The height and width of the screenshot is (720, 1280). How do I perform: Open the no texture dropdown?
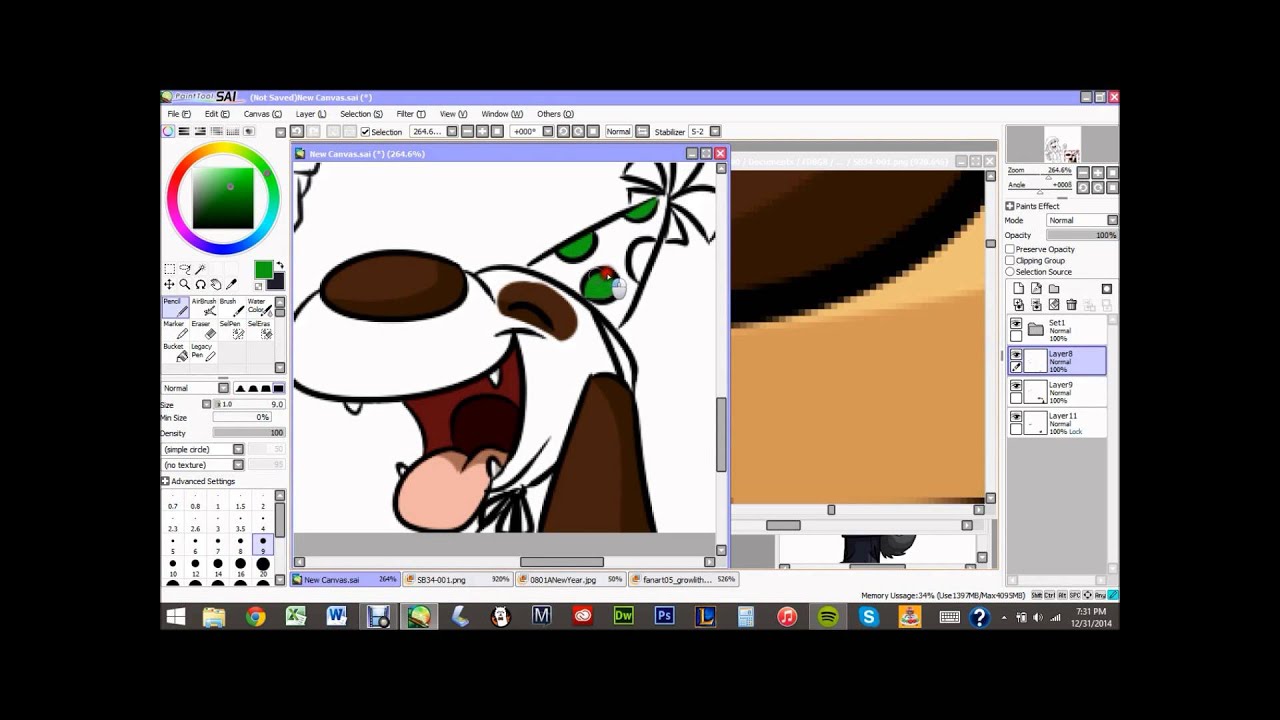click(x=238, y=465)
